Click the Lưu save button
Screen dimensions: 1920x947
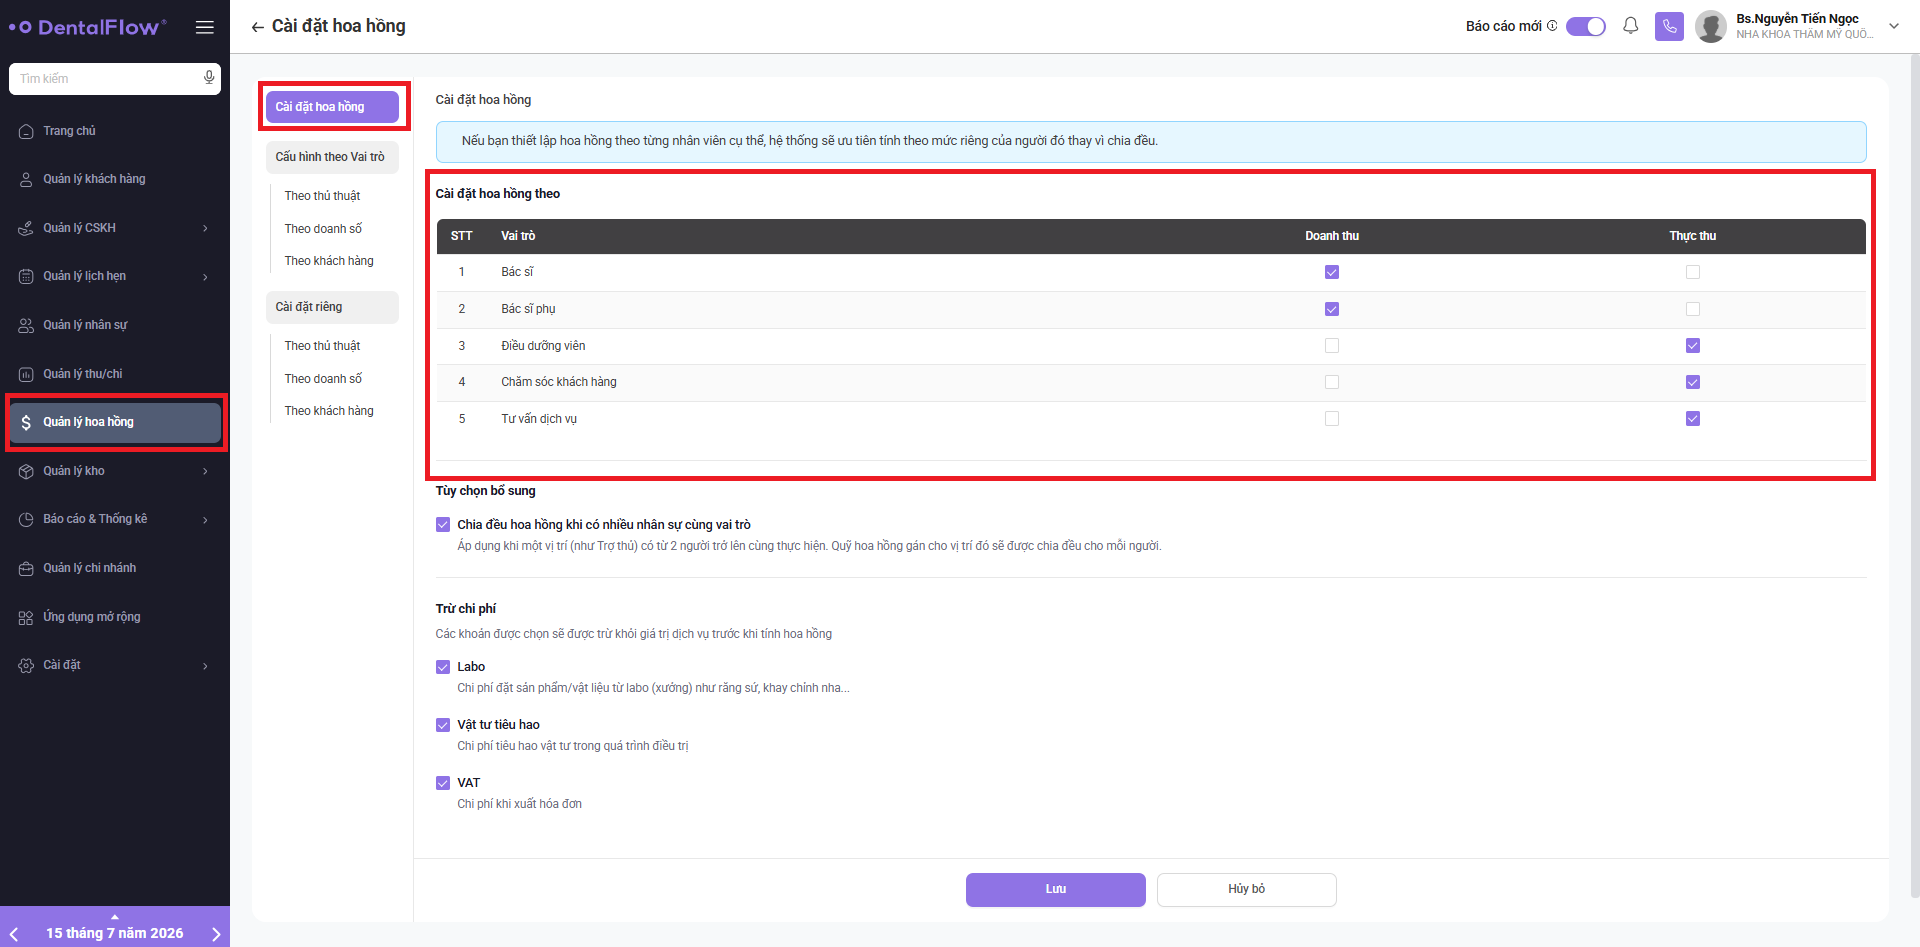coord(1056,890)
